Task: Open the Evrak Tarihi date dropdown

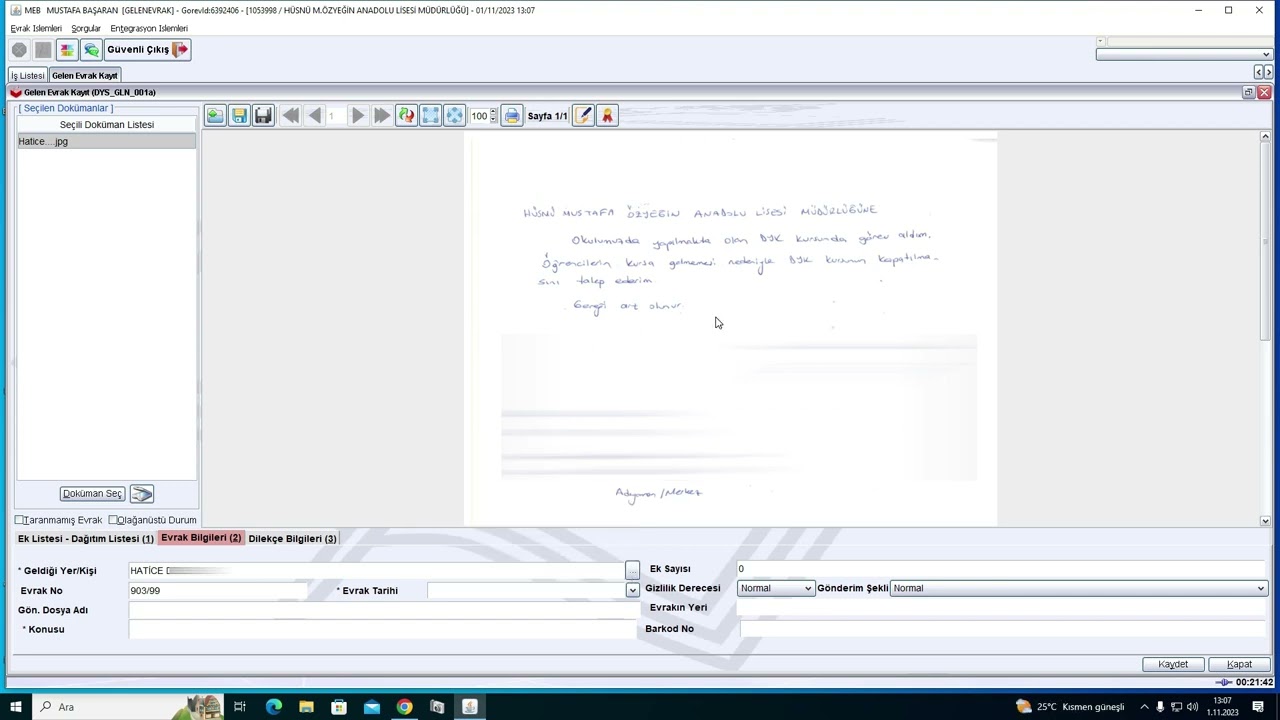Action: [x=632, y=591]
